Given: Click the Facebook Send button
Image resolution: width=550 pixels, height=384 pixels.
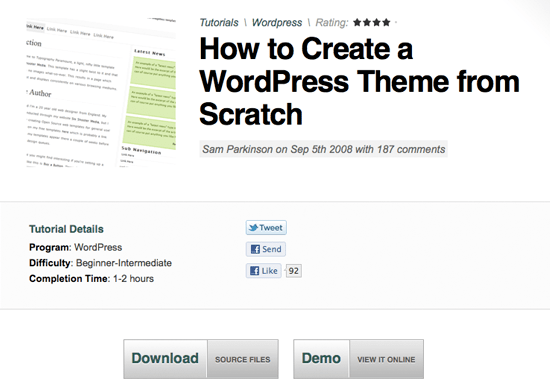Looking at the screenshot, I should (266, 249).
